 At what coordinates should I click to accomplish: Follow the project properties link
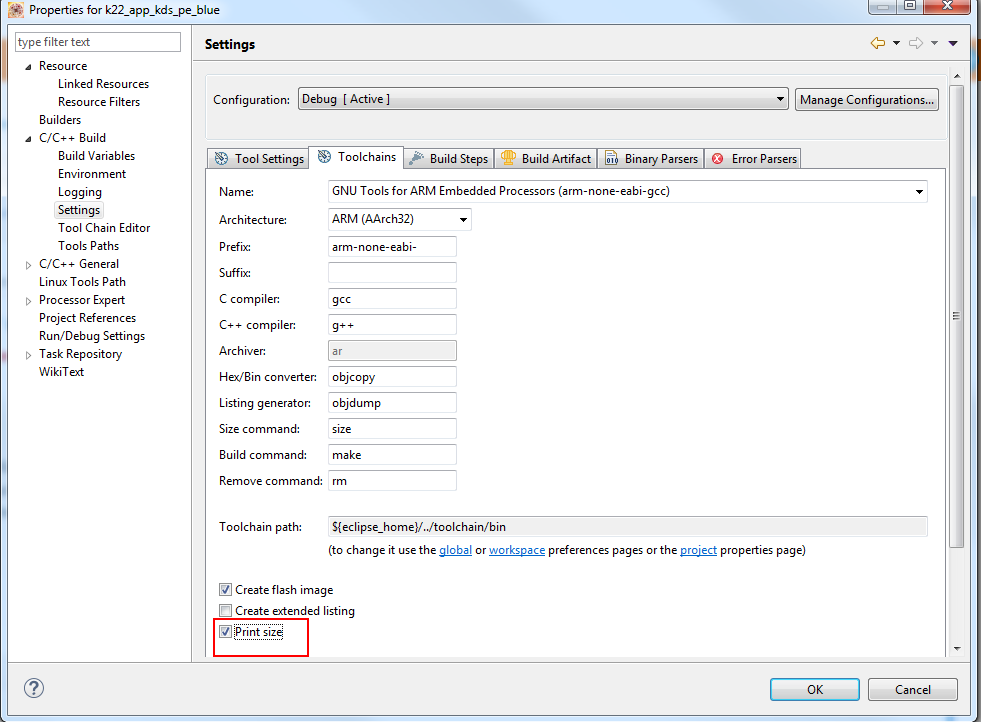(698, 549)
